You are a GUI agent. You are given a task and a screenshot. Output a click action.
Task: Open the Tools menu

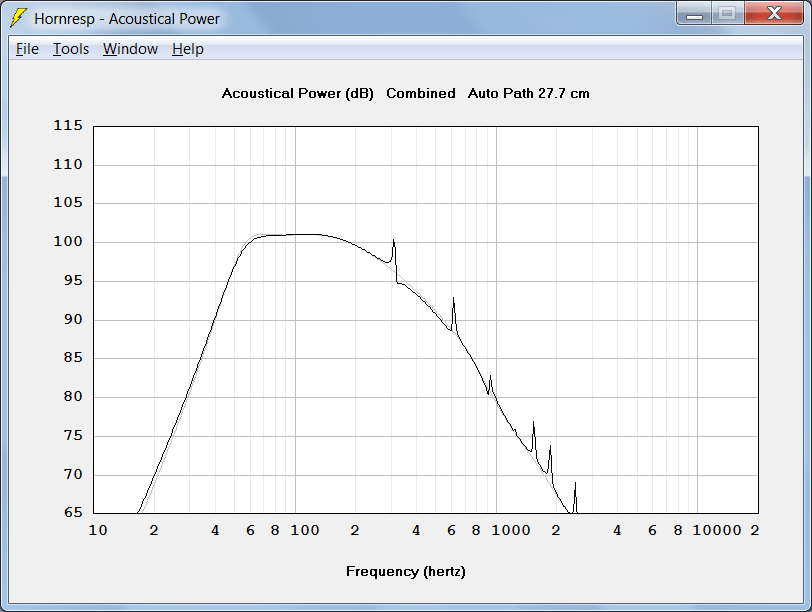point(71,49)
